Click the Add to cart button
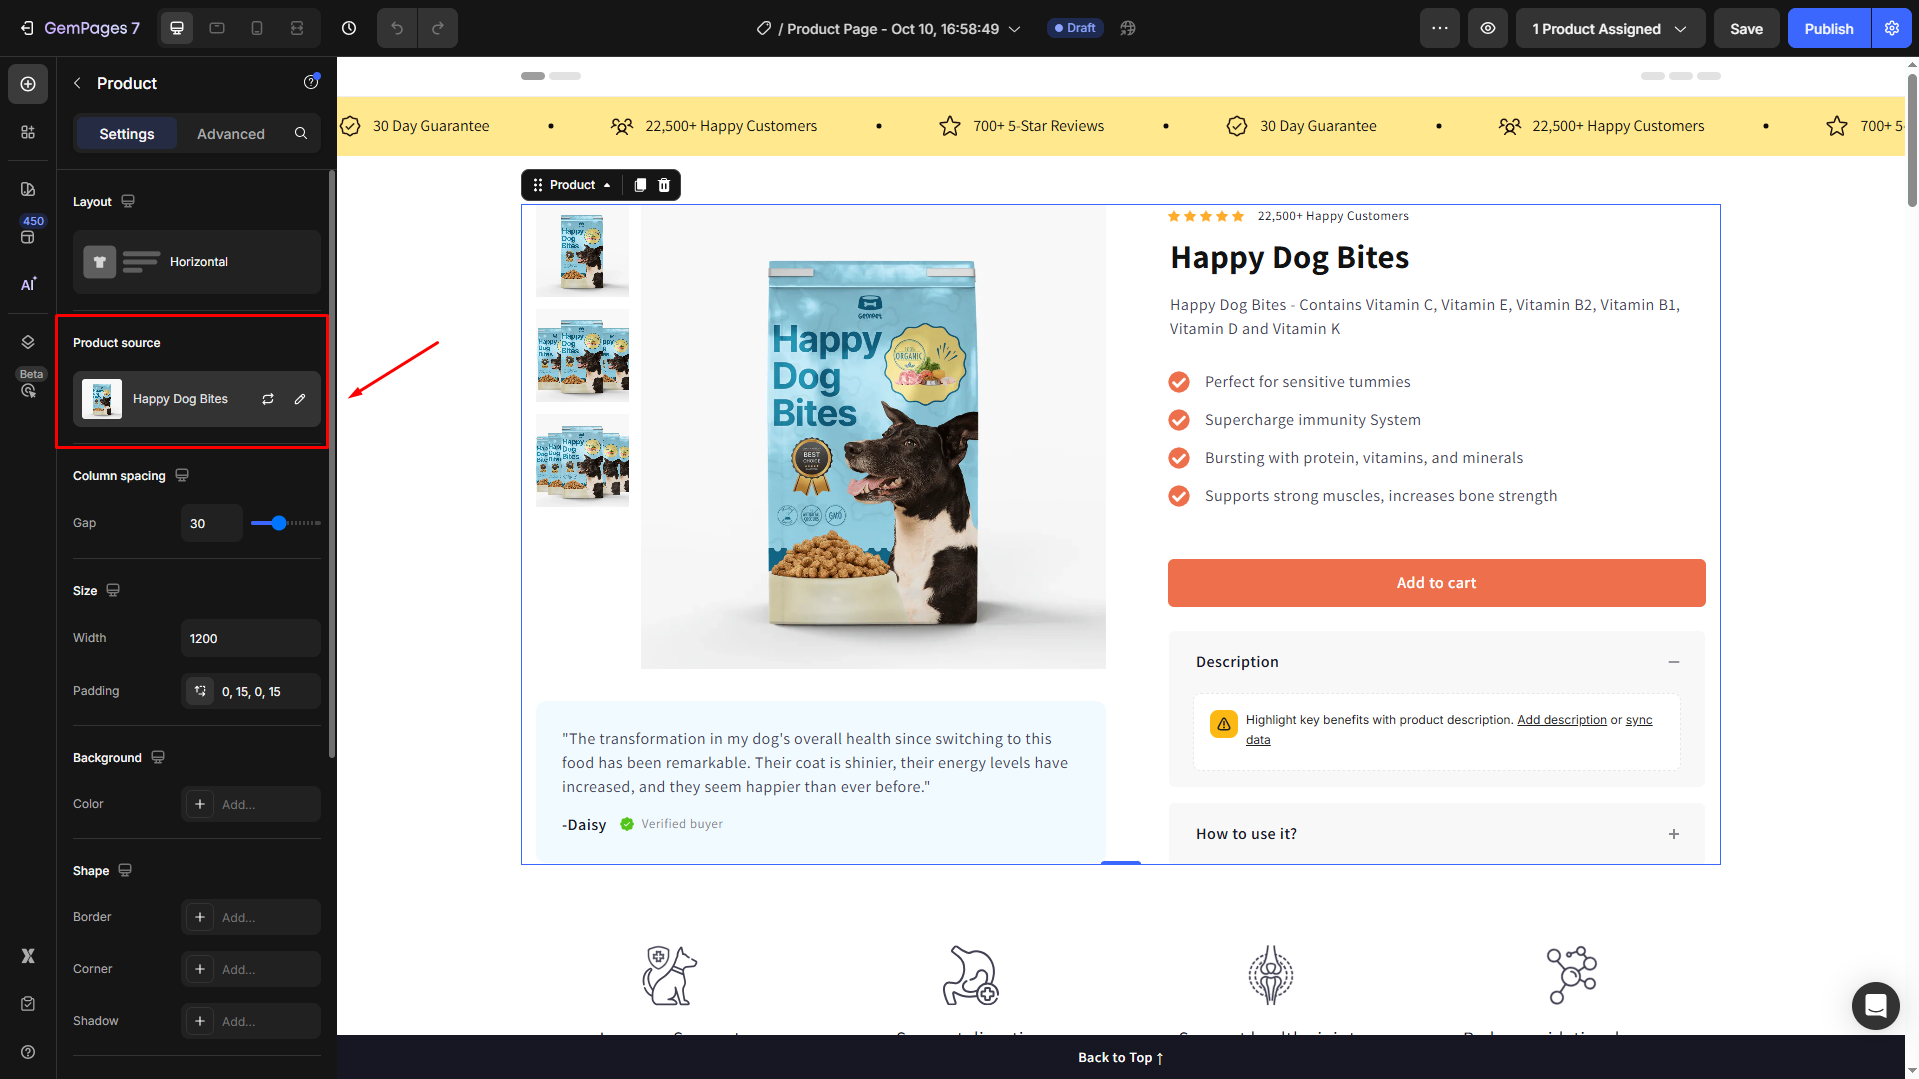 click(x=1437, y=583)
